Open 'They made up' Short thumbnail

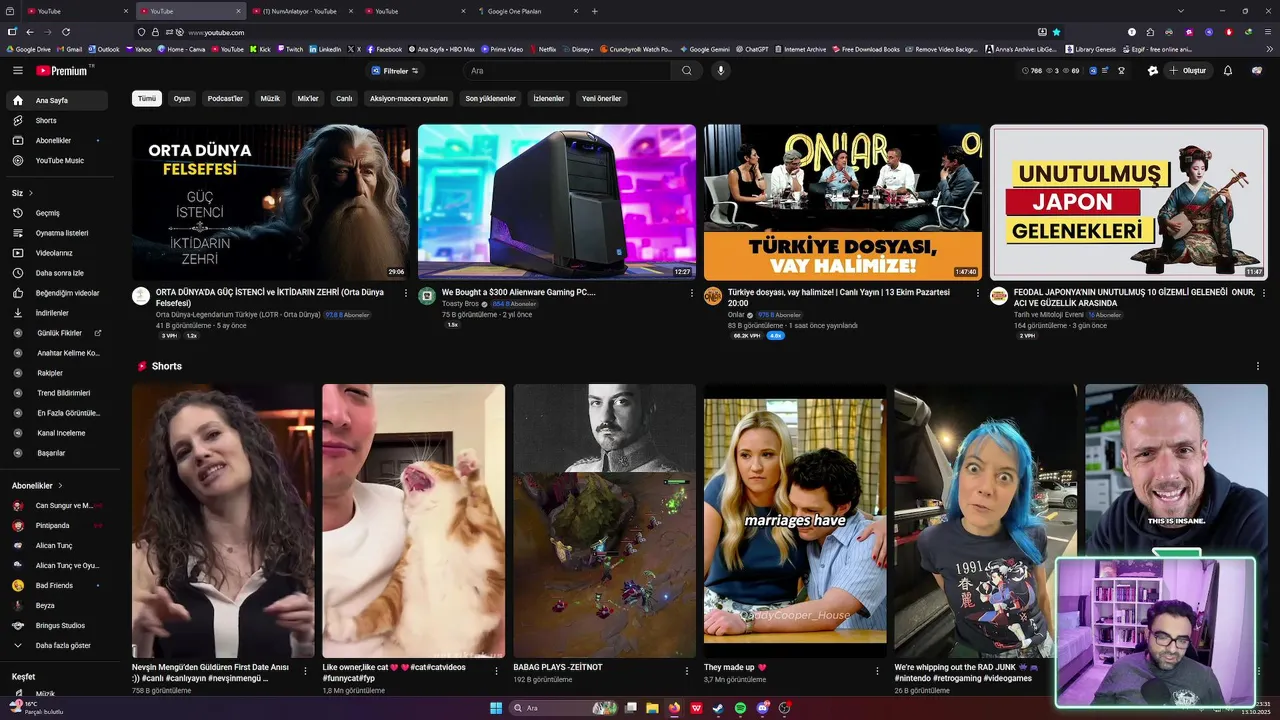click(795, 521)
